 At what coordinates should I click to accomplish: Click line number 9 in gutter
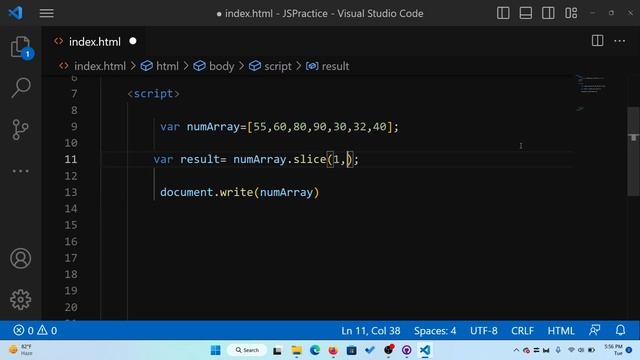coord(74,127)
